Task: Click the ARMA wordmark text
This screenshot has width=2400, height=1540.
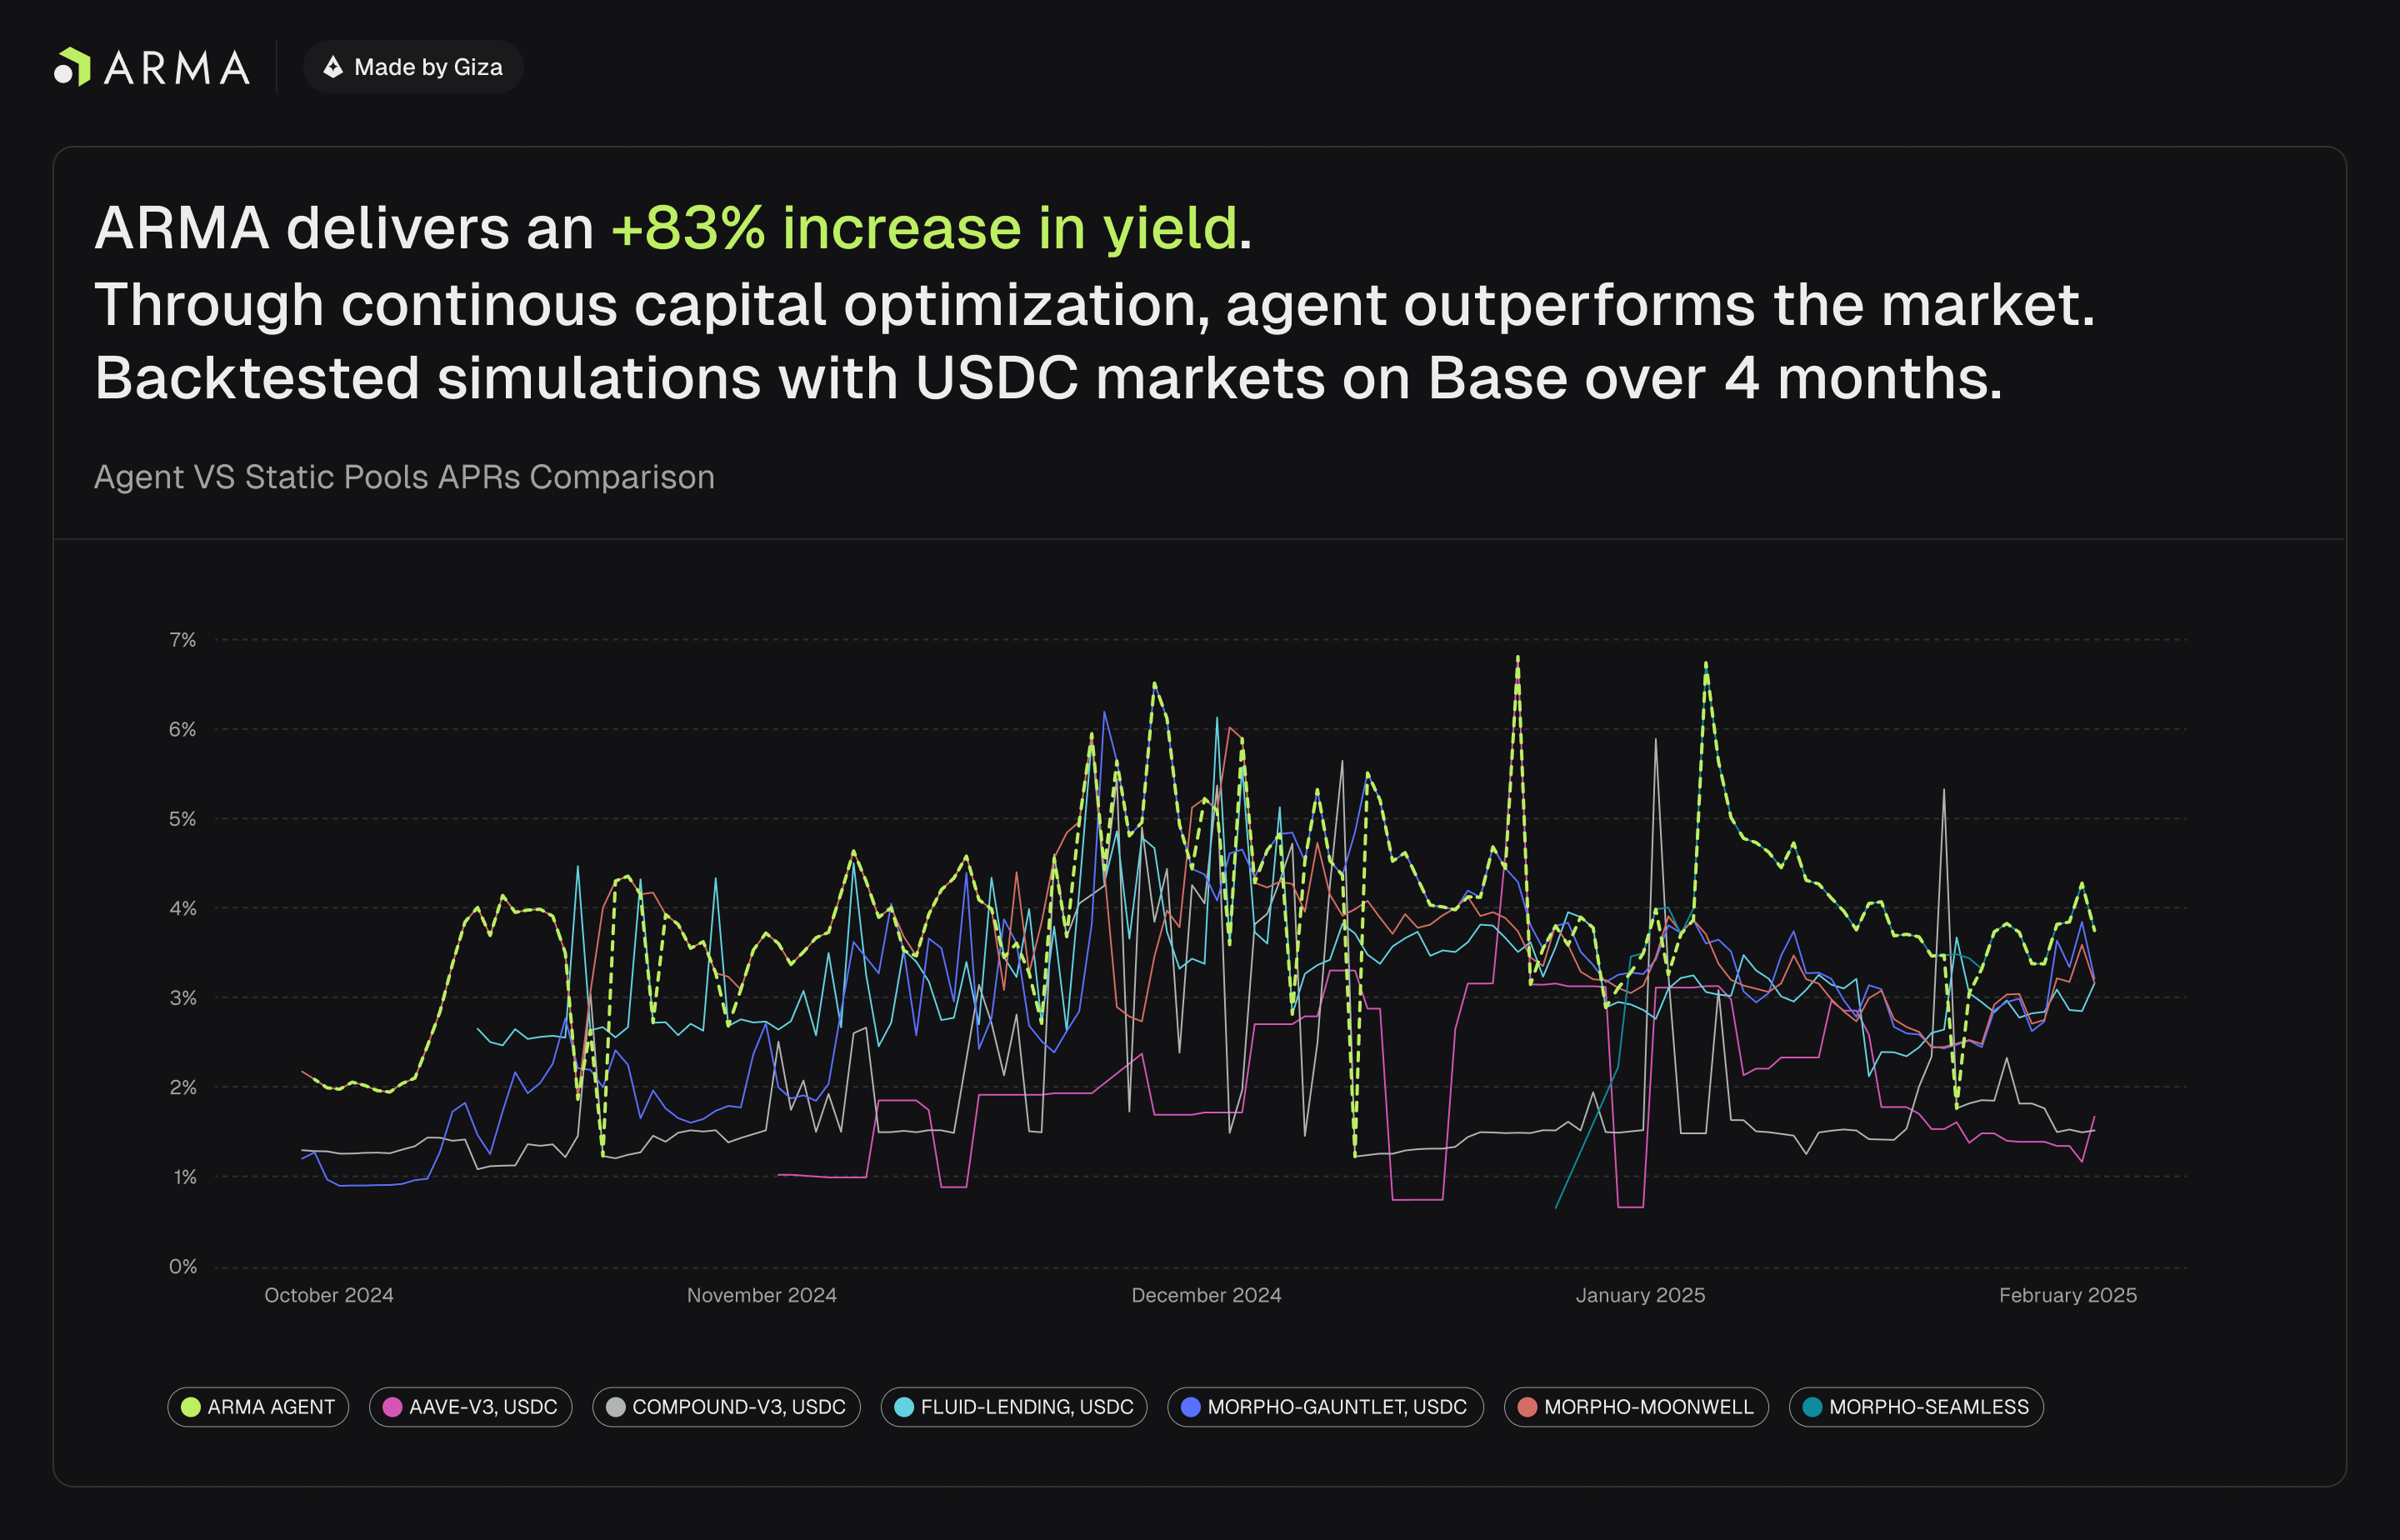Action: [x=177, y=68]
